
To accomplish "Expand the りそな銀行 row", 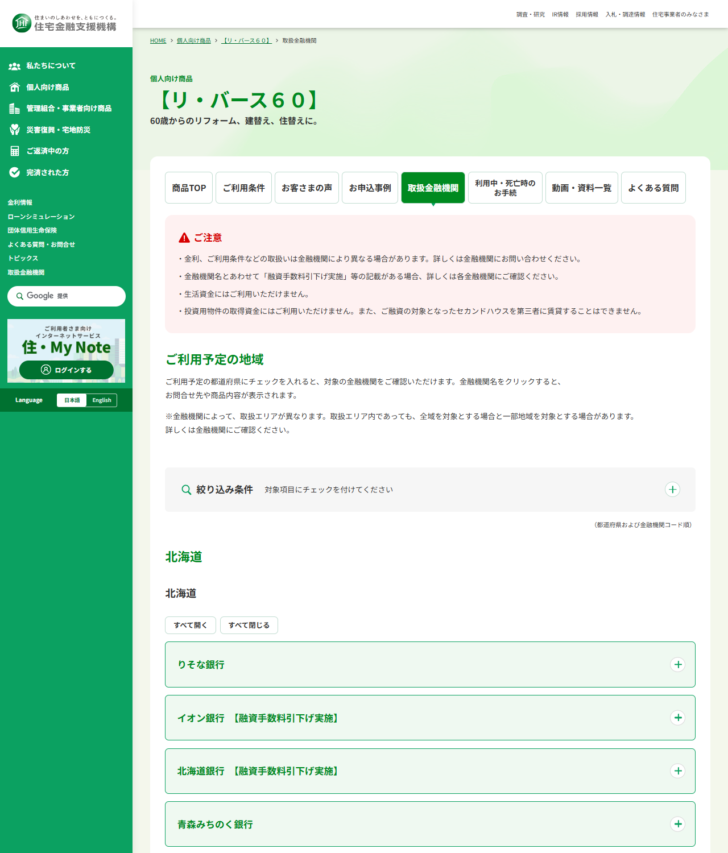I will (430, 664).
